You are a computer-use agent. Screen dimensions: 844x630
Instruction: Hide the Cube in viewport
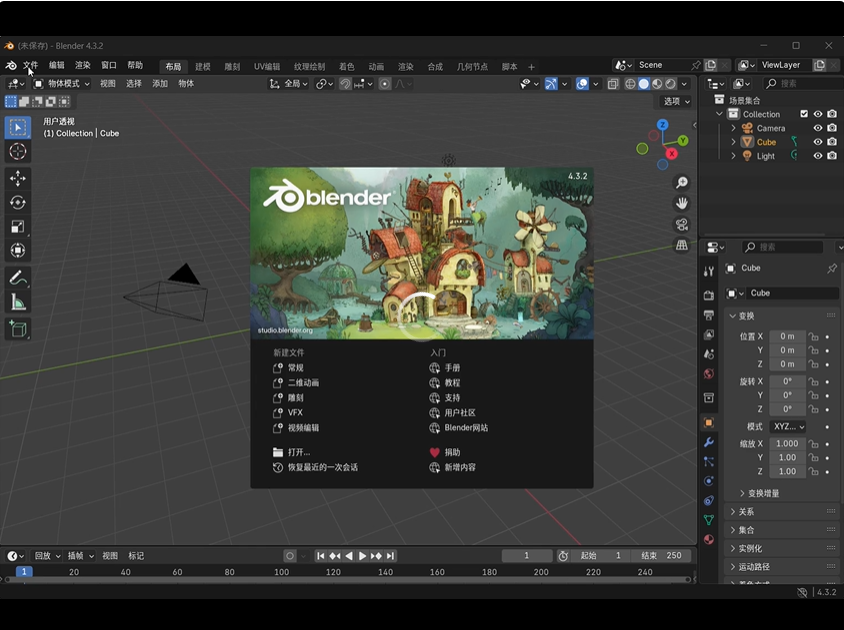pos(818,142)
